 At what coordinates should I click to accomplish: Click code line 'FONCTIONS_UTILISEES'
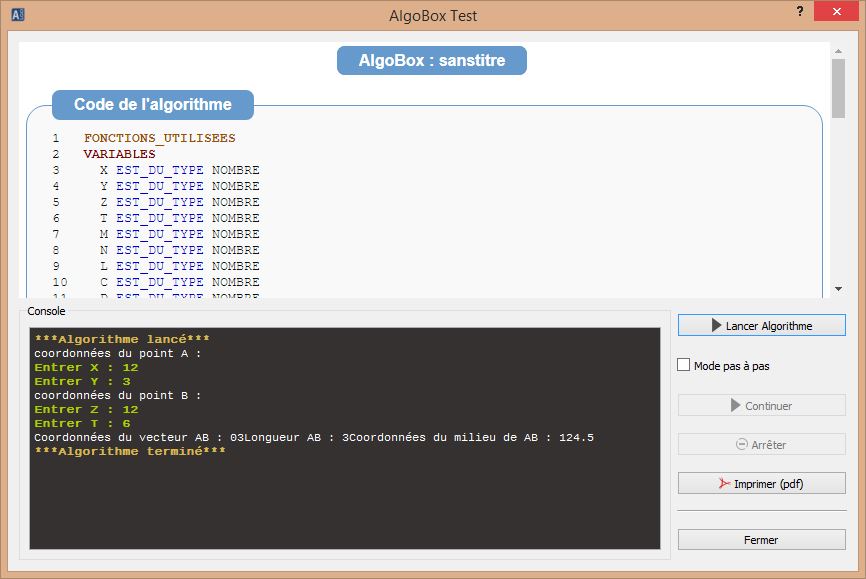tap(160, 138)
